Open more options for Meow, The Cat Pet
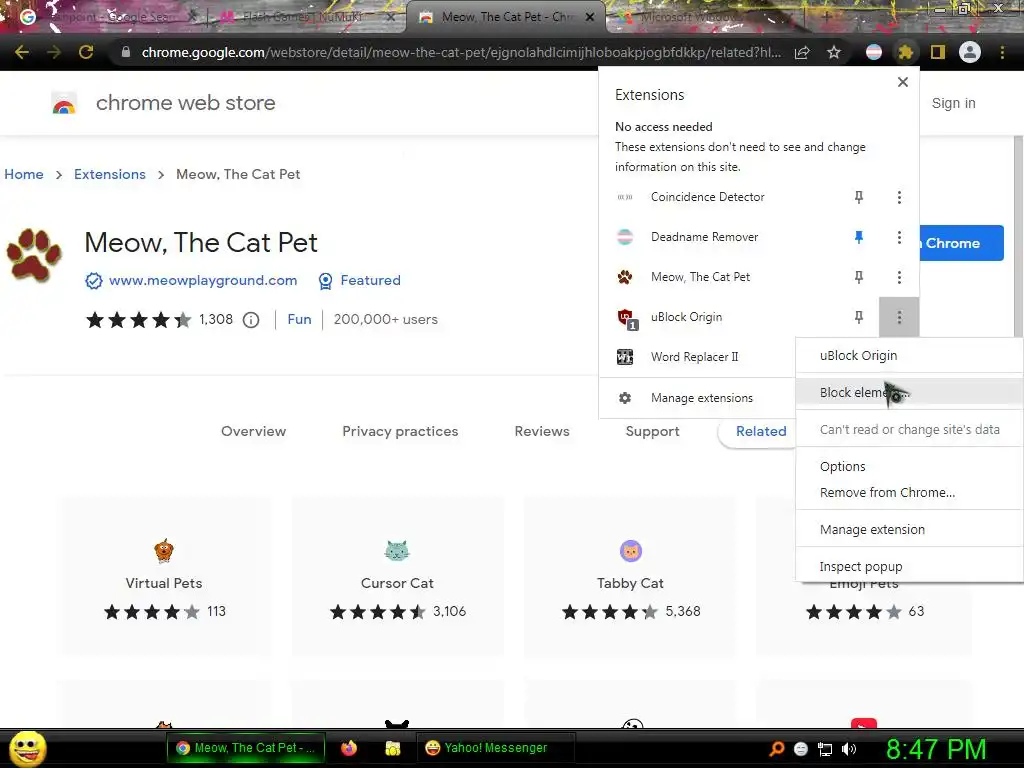Image resolution: width=1024 pixels, height=768 pixels. click(x=899, y=277)
